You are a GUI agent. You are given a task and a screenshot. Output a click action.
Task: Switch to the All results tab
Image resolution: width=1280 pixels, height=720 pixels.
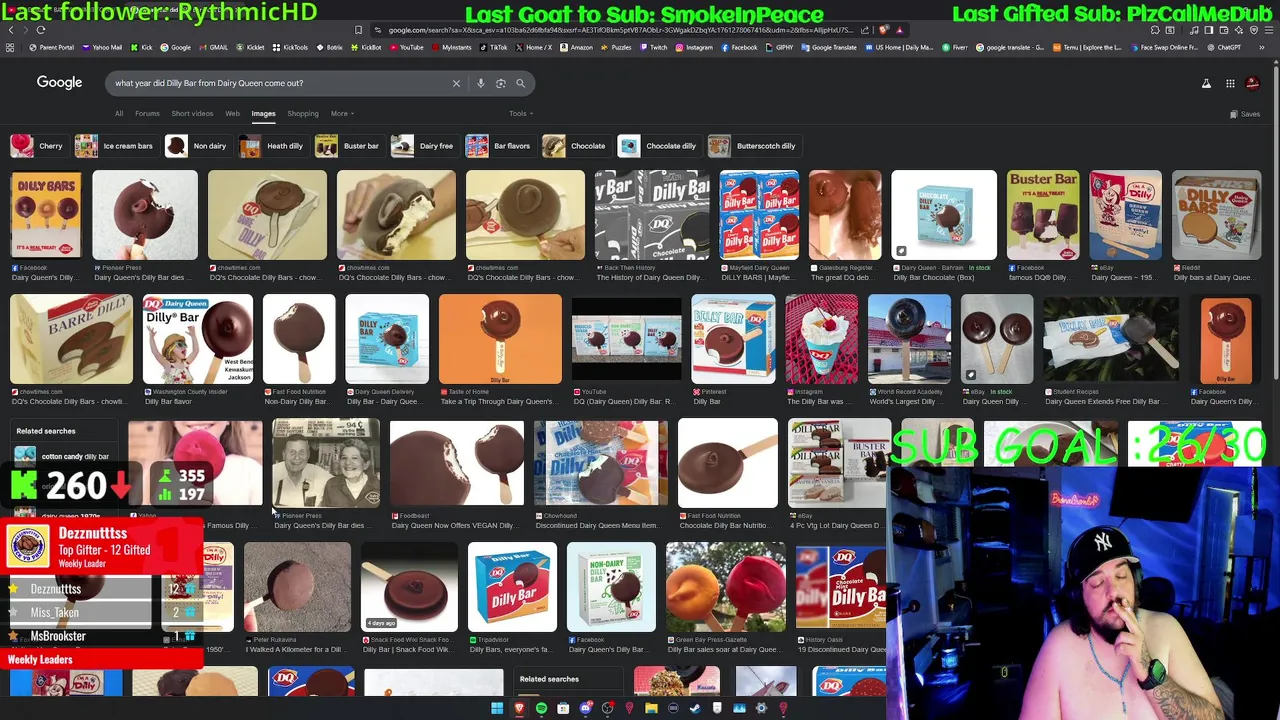point(119,114)
